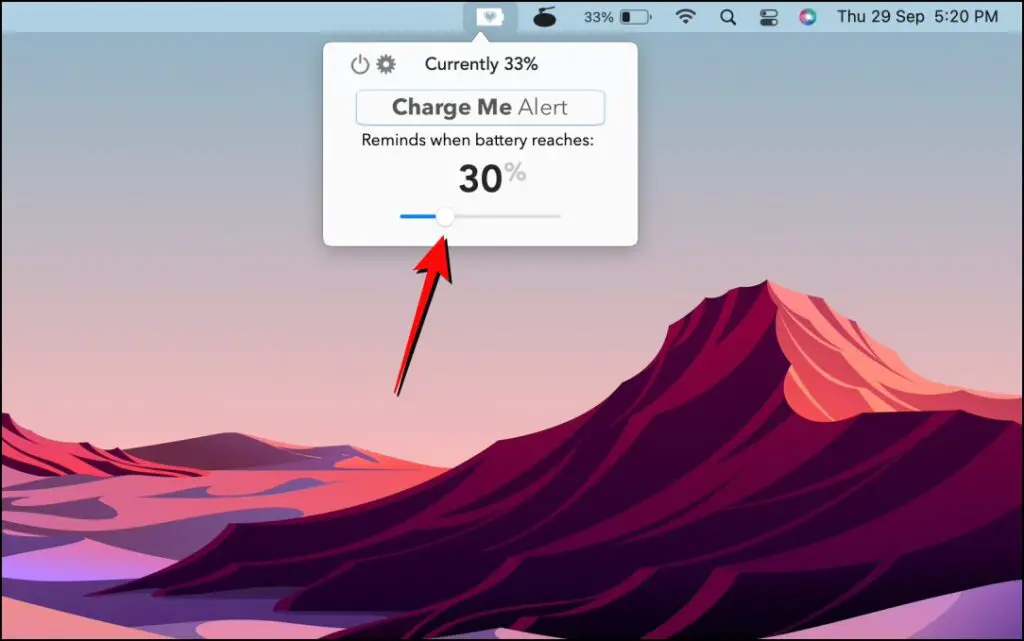Click the 'Currently 33%' label
Image resolution: width=1024 pixels, height=641 pixels.
click(x=481, y=64)
